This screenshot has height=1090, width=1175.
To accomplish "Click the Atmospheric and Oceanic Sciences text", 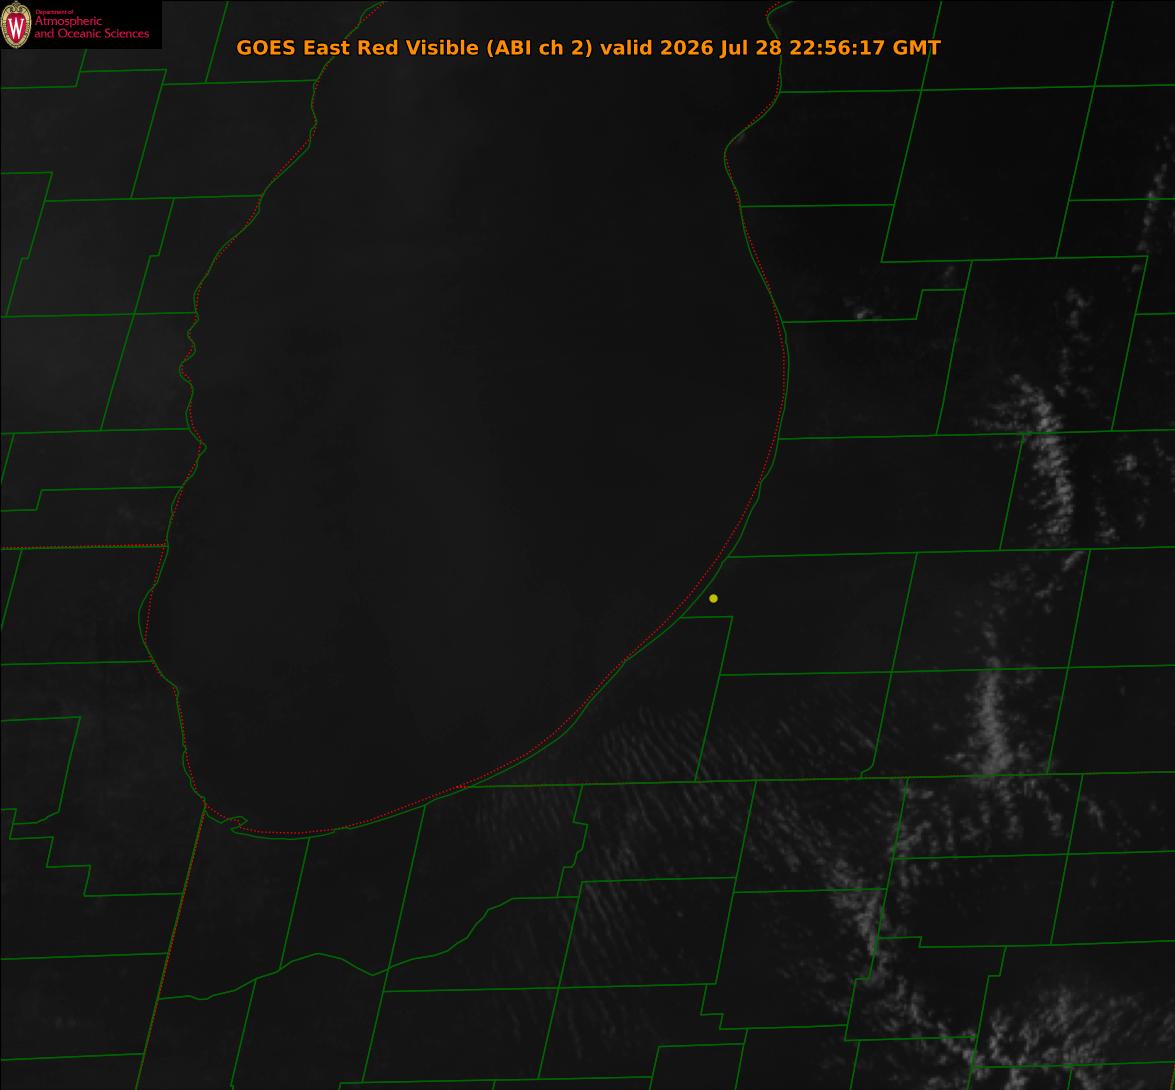I will click(91, 27).
